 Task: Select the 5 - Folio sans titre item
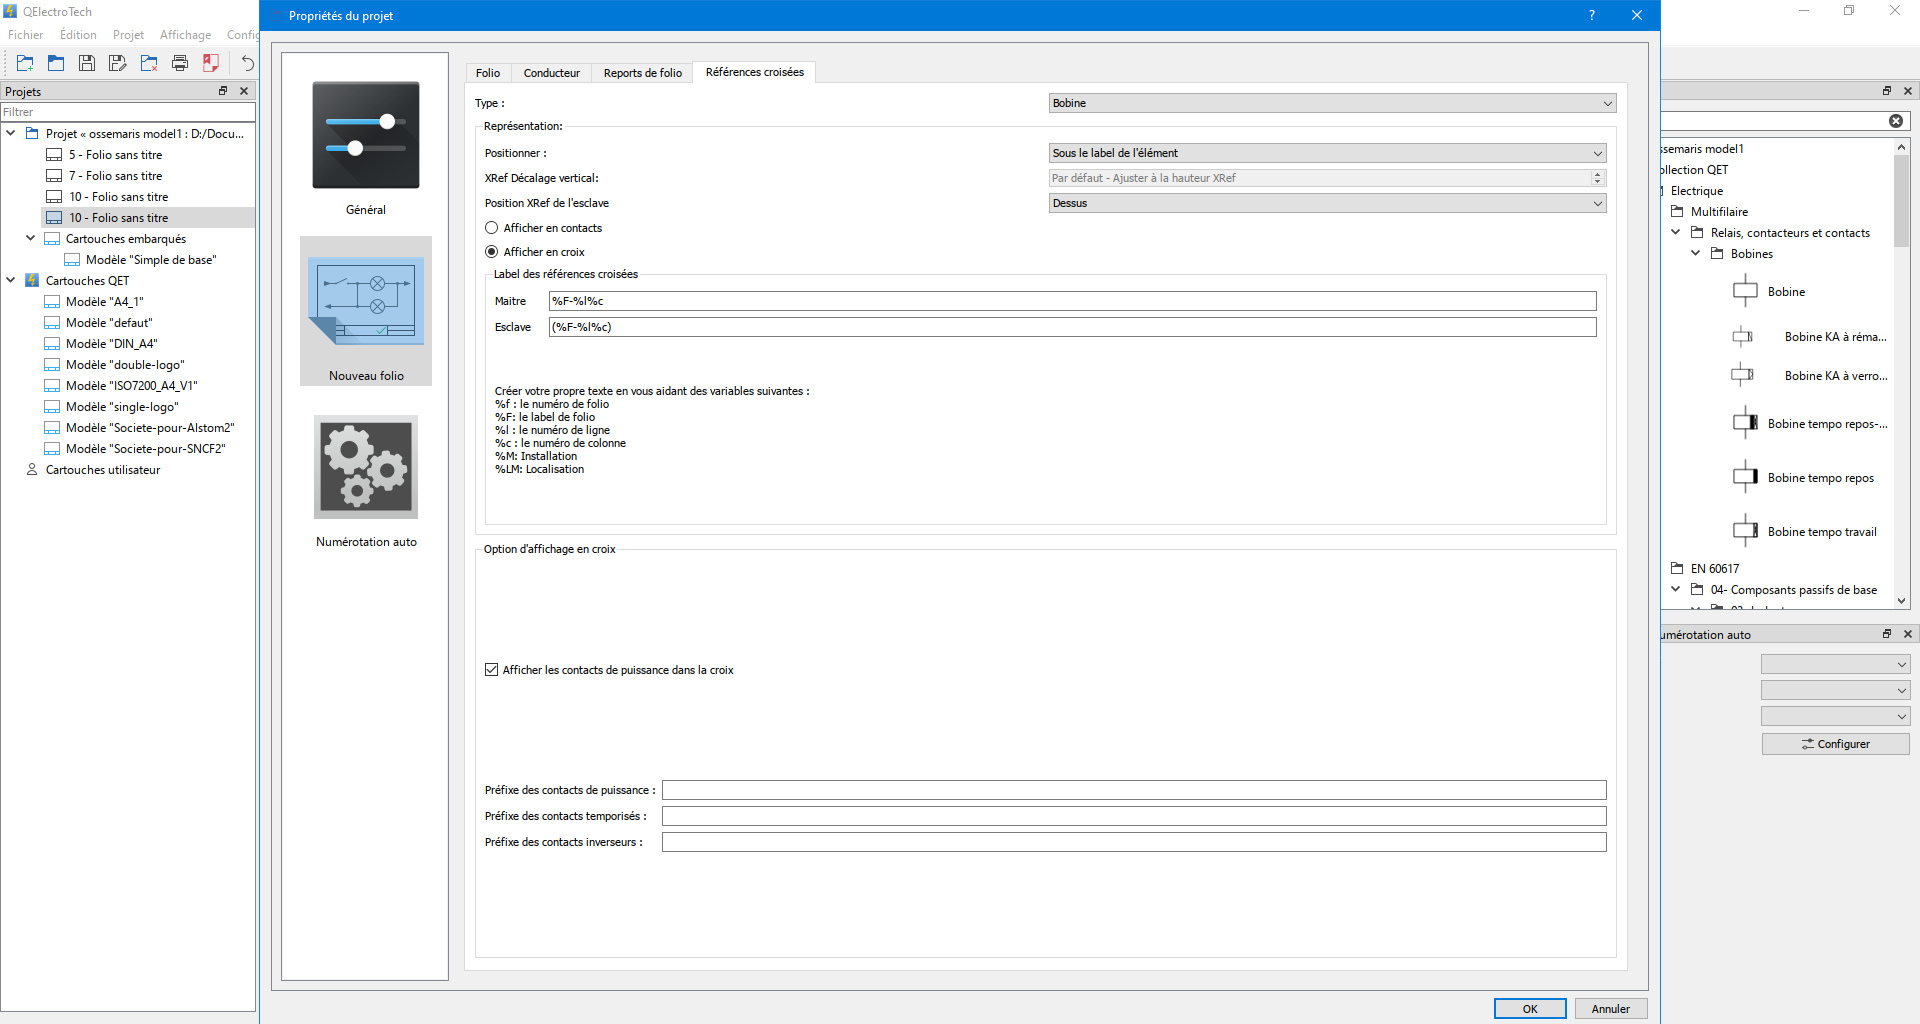[115, 155]
